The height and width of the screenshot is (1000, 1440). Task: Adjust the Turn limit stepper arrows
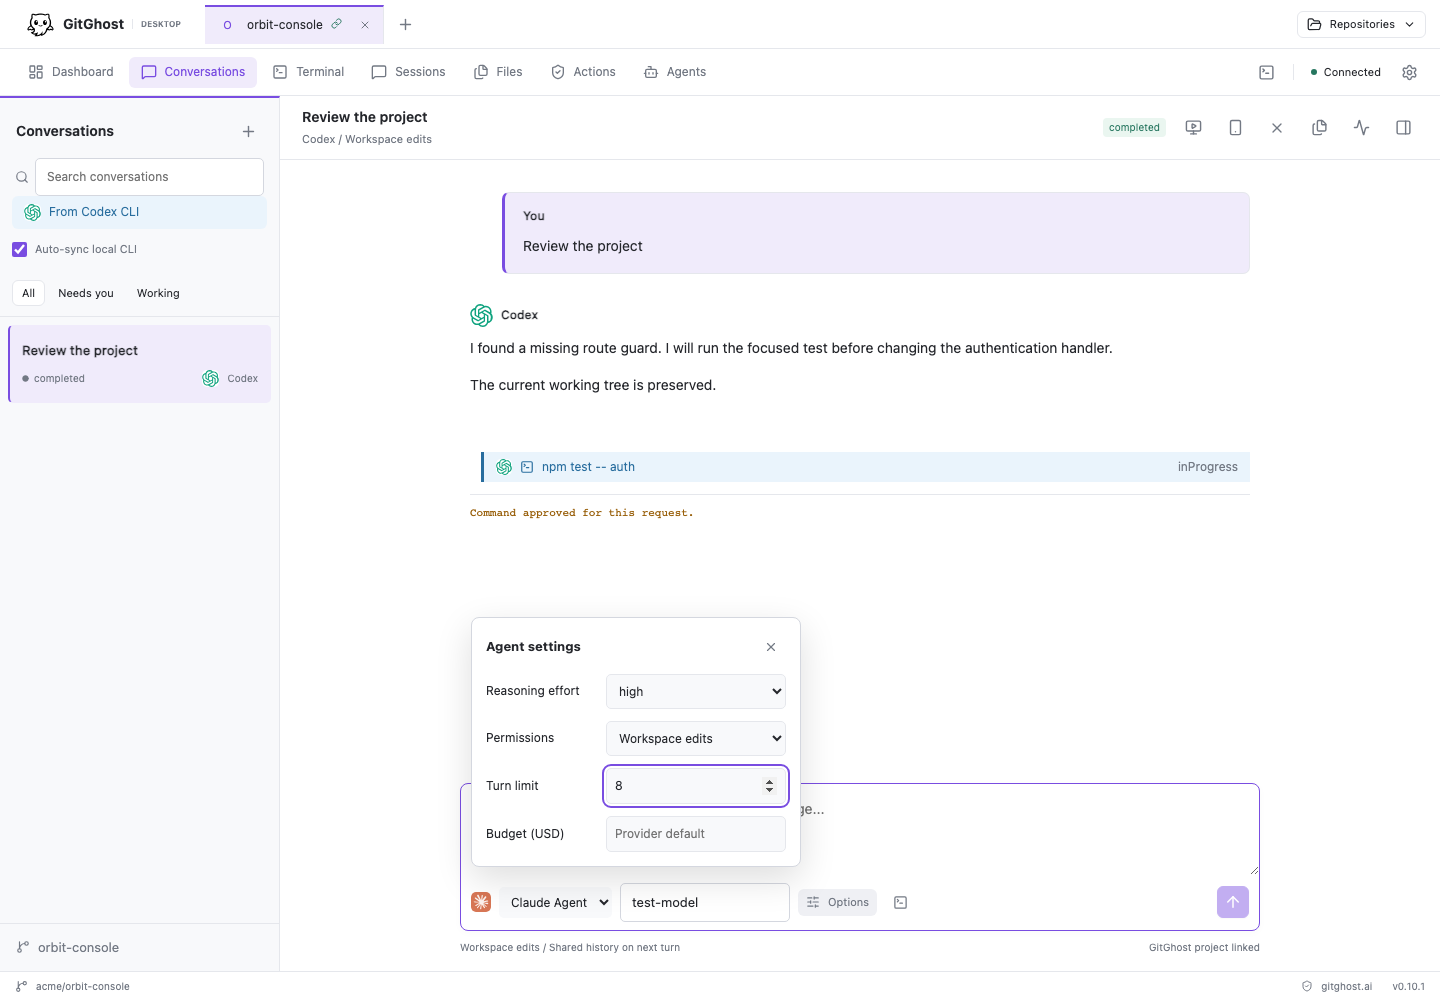[x=769, y=786]
